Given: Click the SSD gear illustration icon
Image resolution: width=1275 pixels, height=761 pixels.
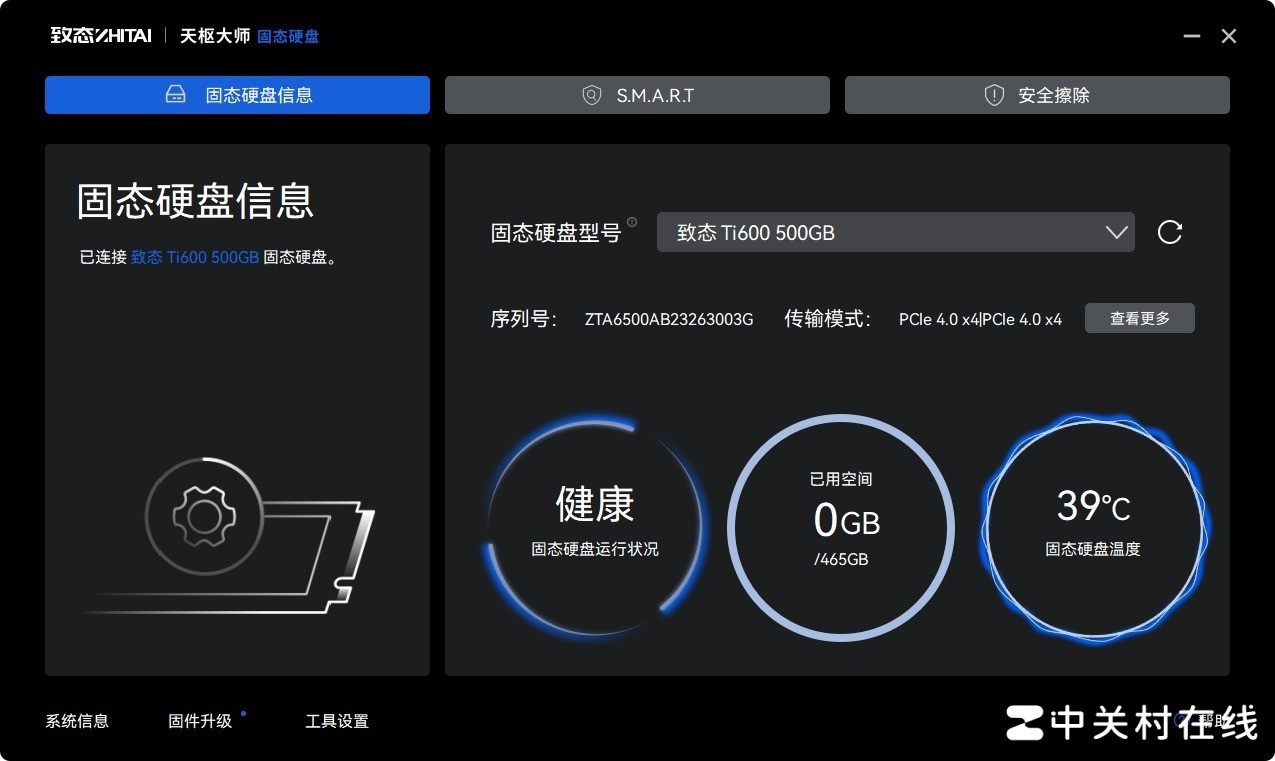Looking at the screenshot, I should (203, 516).
